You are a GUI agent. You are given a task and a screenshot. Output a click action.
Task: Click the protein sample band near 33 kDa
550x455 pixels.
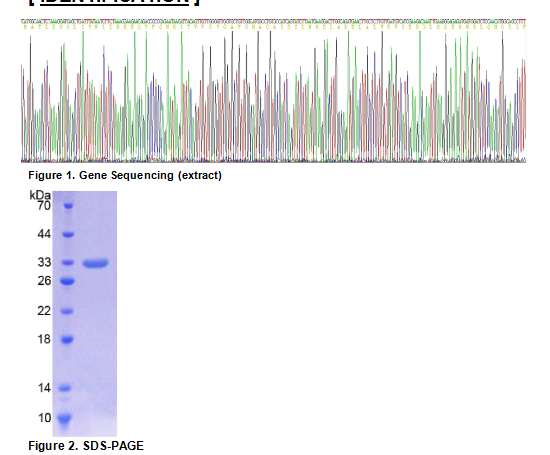tap(95, 263)
